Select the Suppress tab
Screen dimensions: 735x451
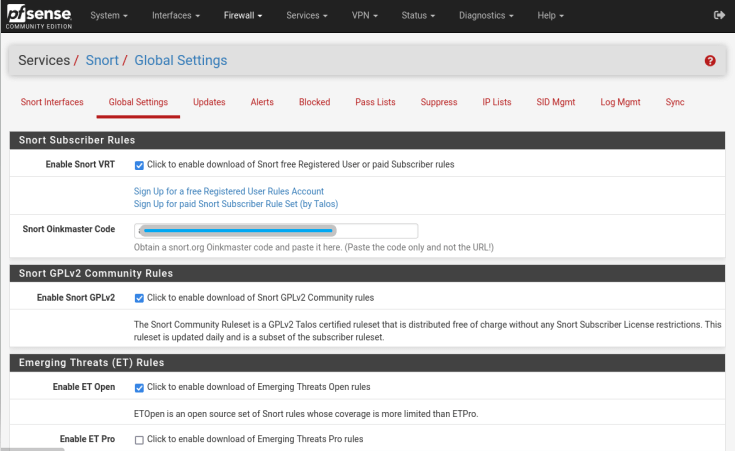click(439, 102)
